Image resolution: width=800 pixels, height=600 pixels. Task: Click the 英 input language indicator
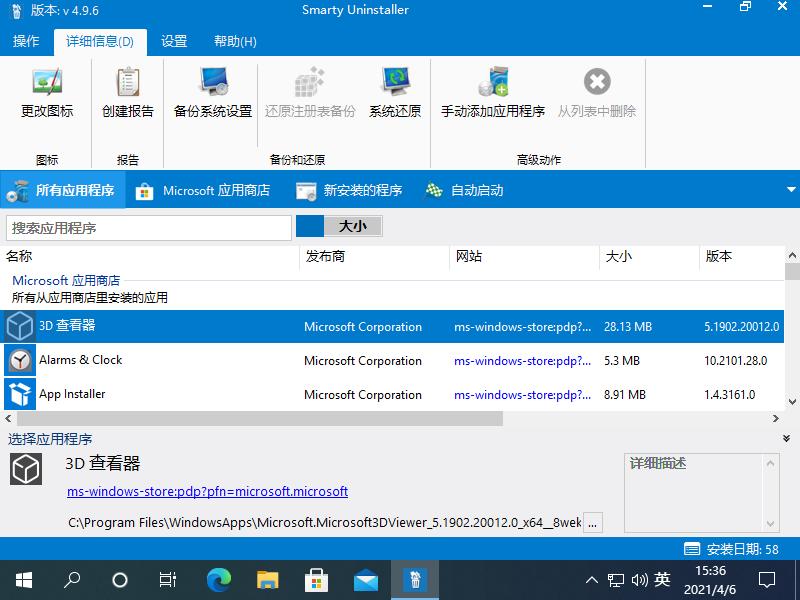pyautogui.click(x=662, y=580)
